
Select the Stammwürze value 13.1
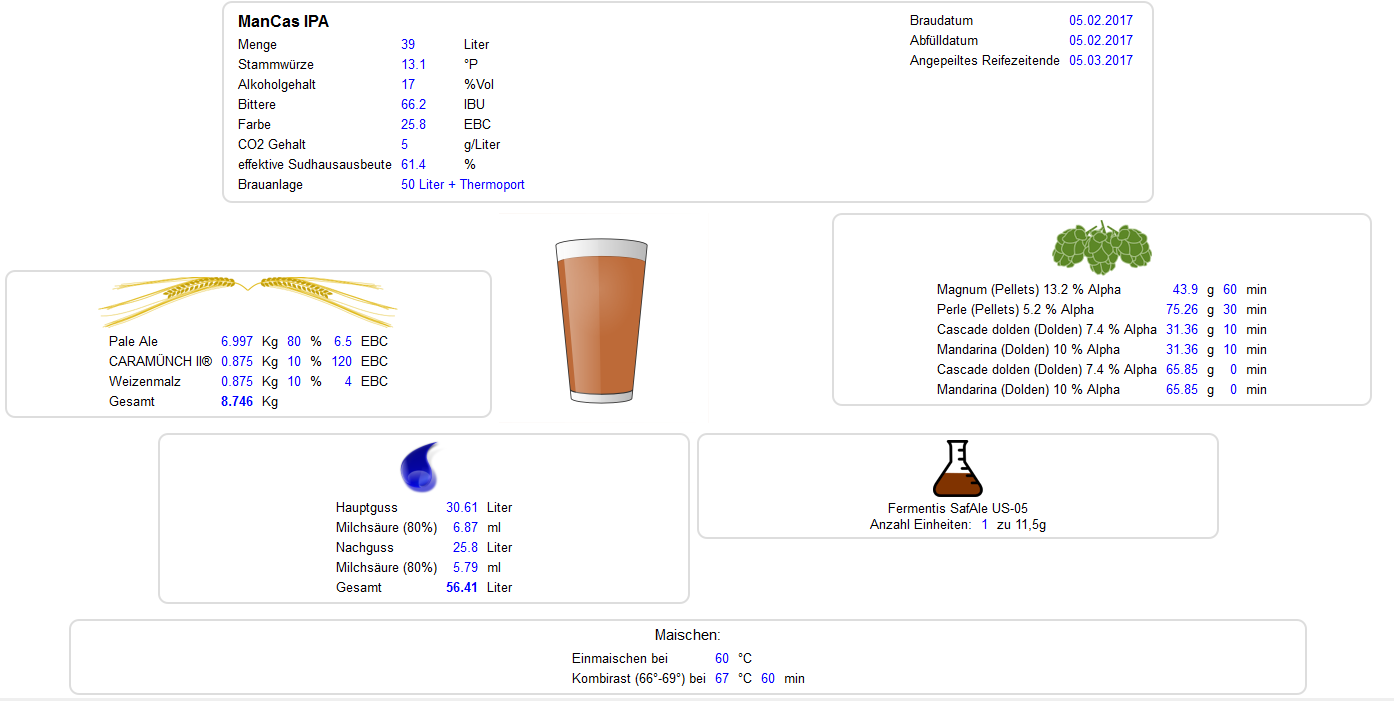413,65
